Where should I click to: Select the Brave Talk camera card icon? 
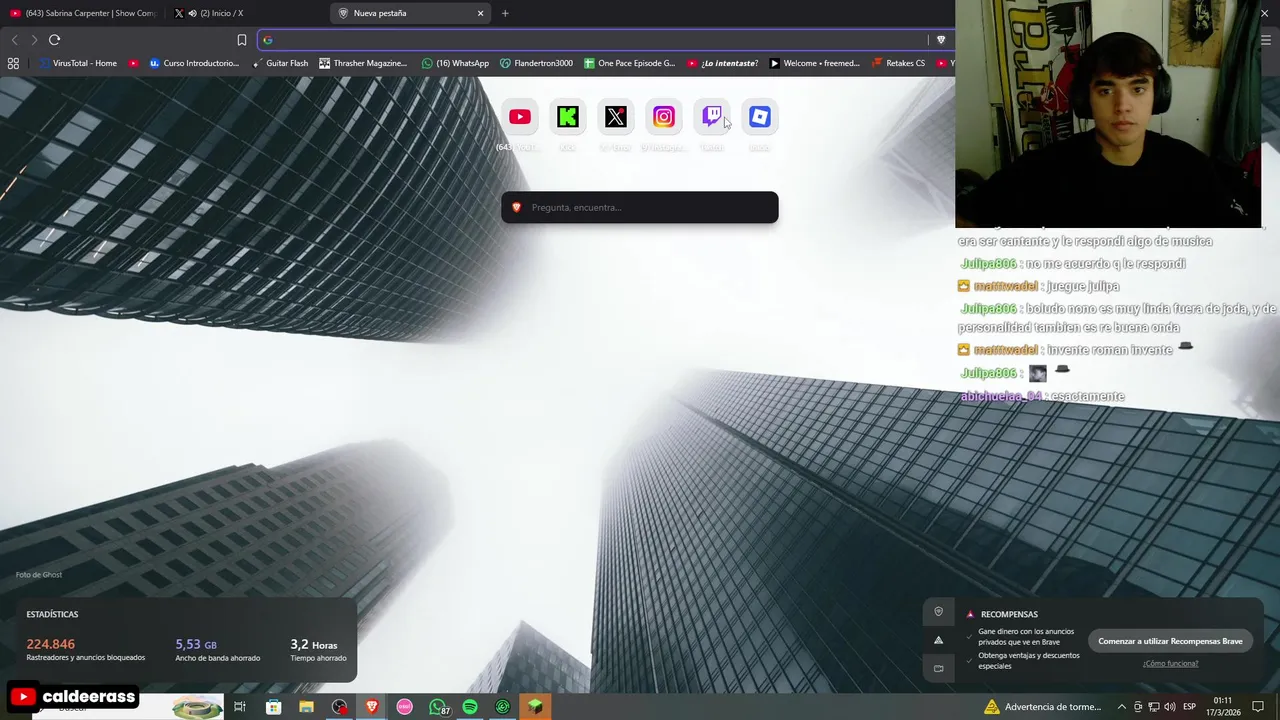tap(938, 668)
